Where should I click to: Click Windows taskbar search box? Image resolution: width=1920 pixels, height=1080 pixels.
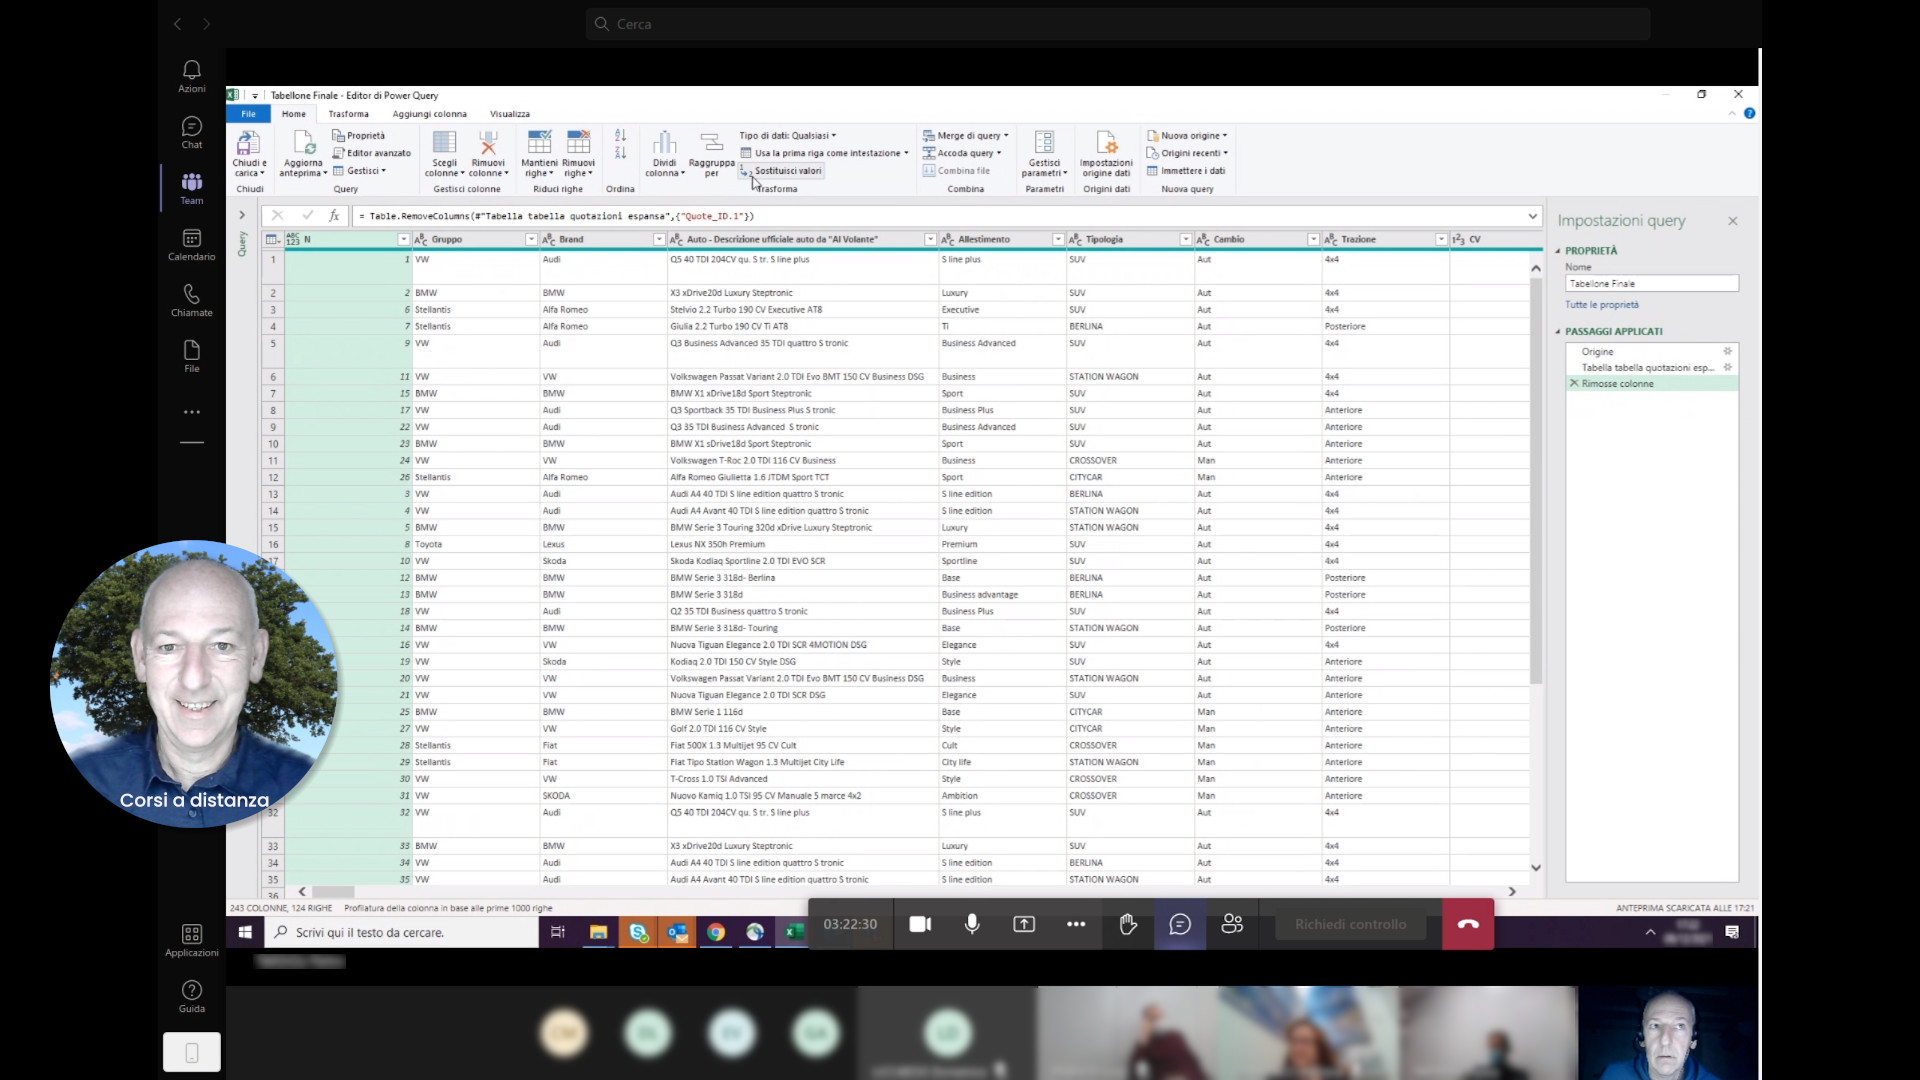click(402, 932)
